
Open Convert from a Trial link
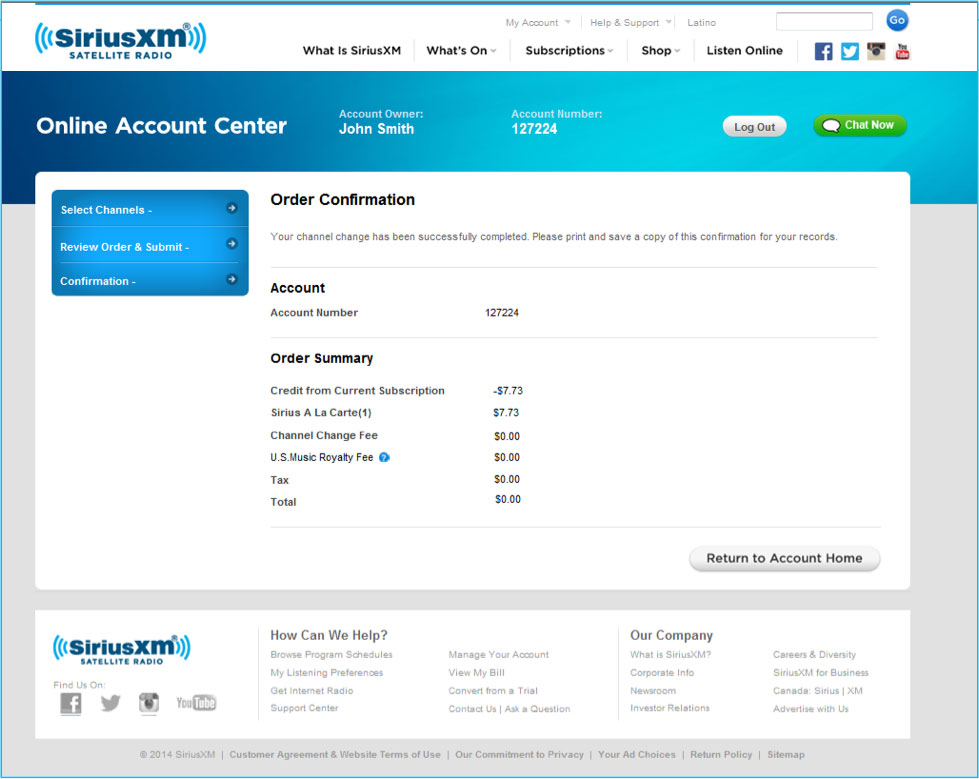click(493, 691)
